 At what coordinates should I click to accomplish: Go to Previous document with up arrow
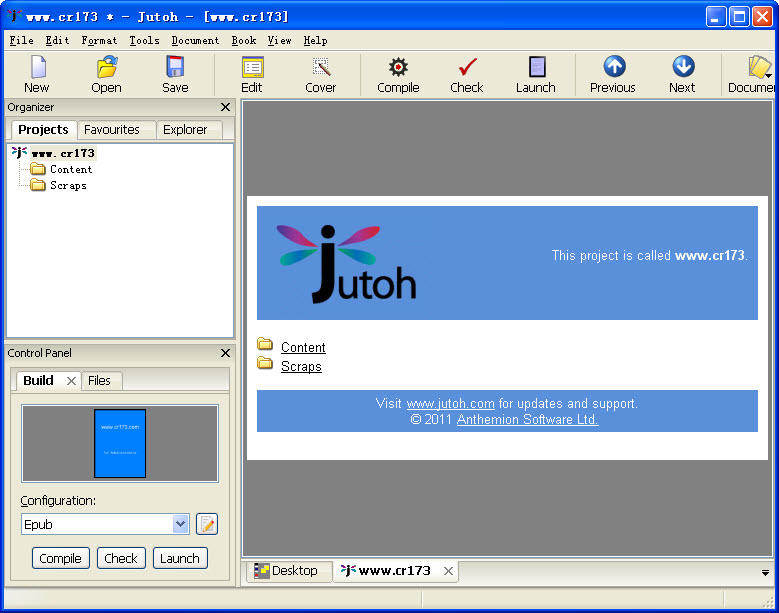[614, 67]
